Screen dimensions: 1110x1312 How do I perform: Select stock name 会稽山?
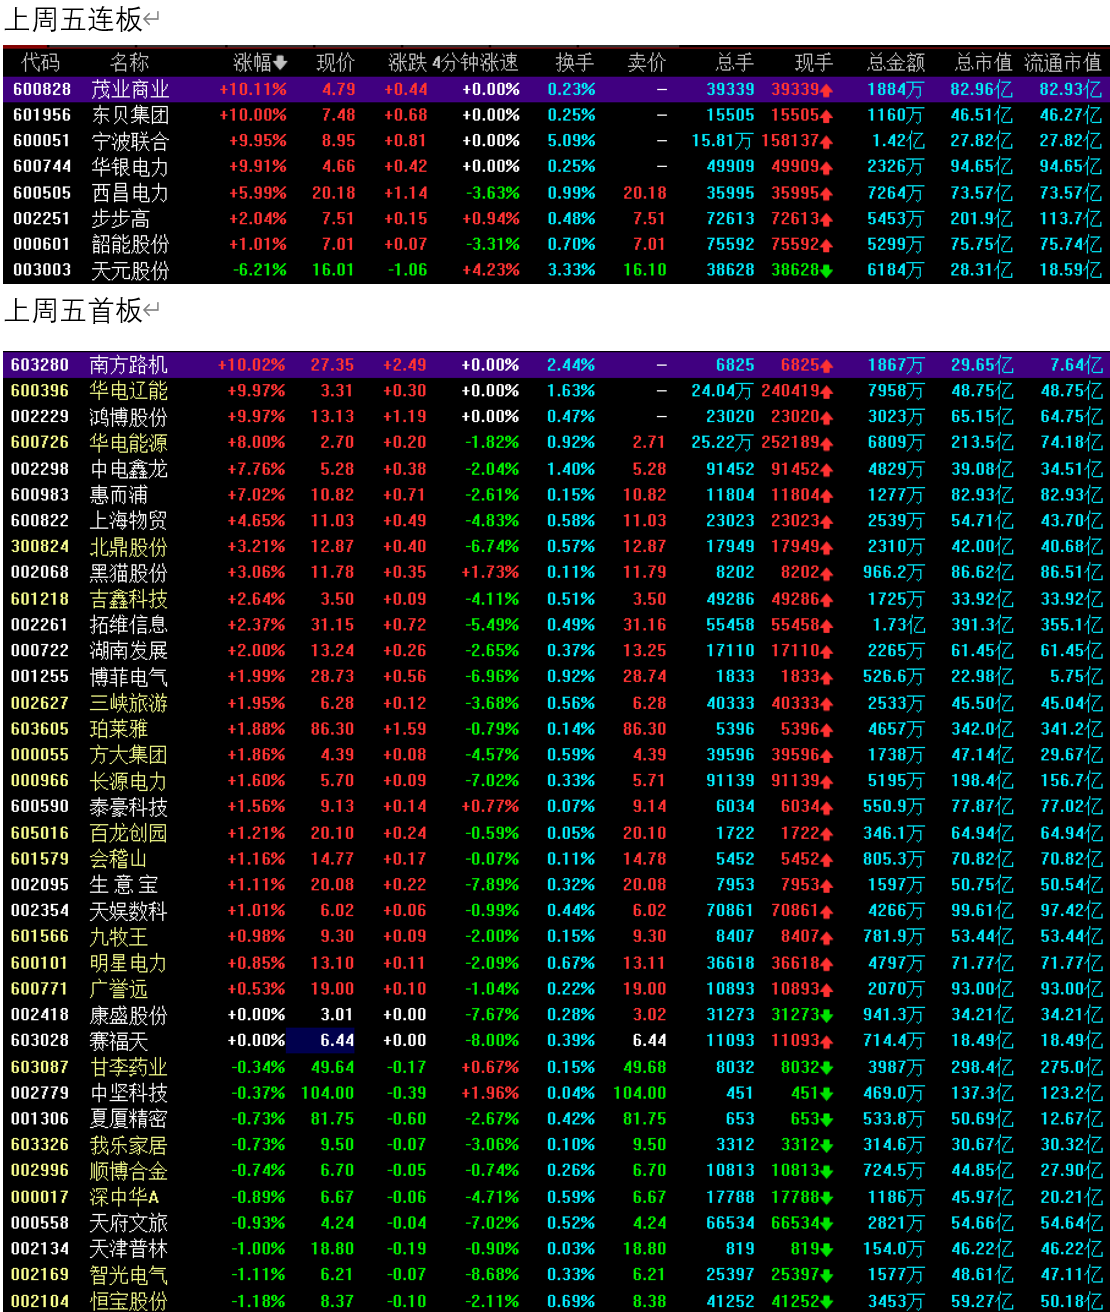[119, 859]
